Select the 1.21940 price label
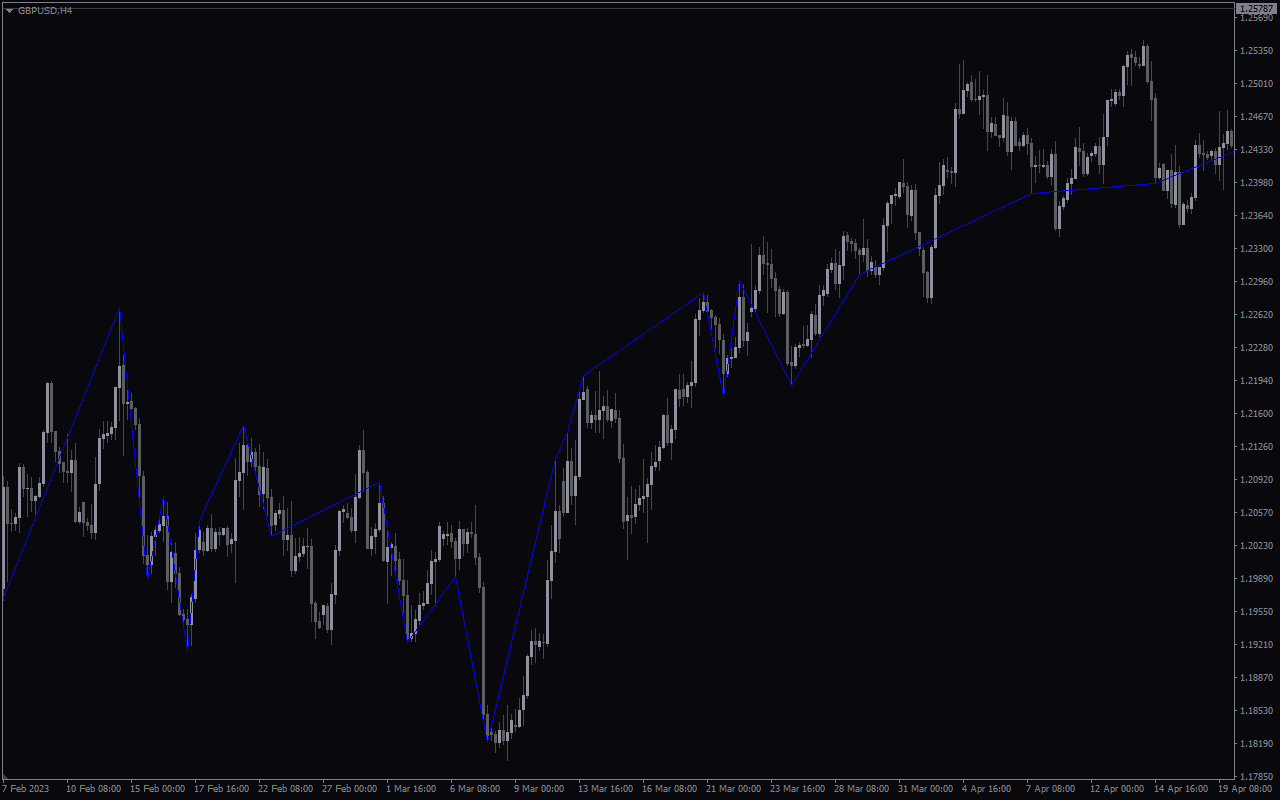Image resolution: width=1280 pixels, height=800 pixels. tap(1258, 380)
